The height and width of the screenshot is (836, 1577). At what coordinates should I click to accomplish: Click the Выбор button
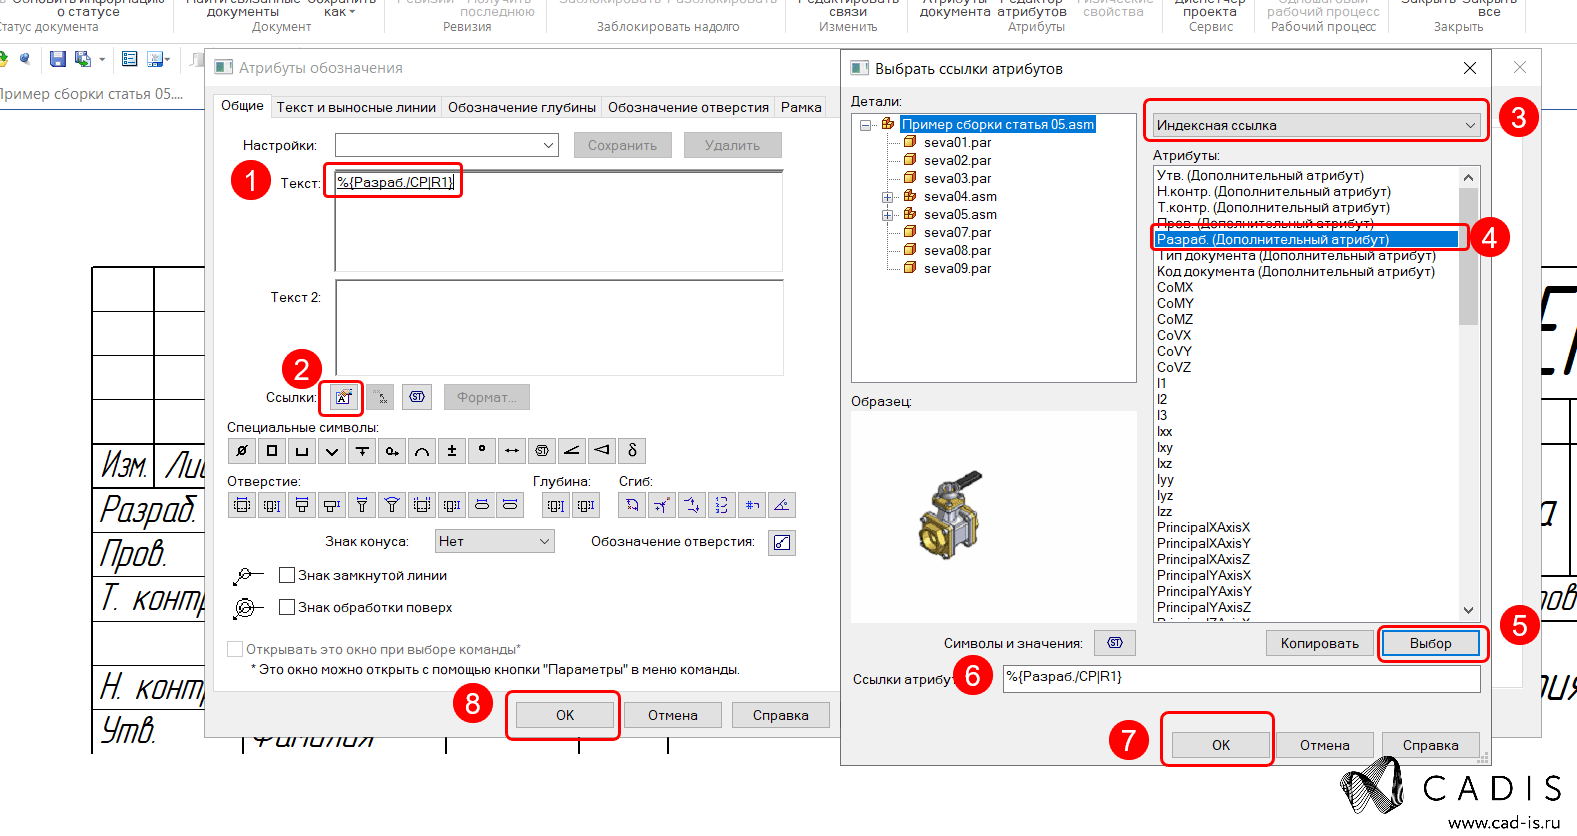pyautogui.click(x=1430, y=643)
